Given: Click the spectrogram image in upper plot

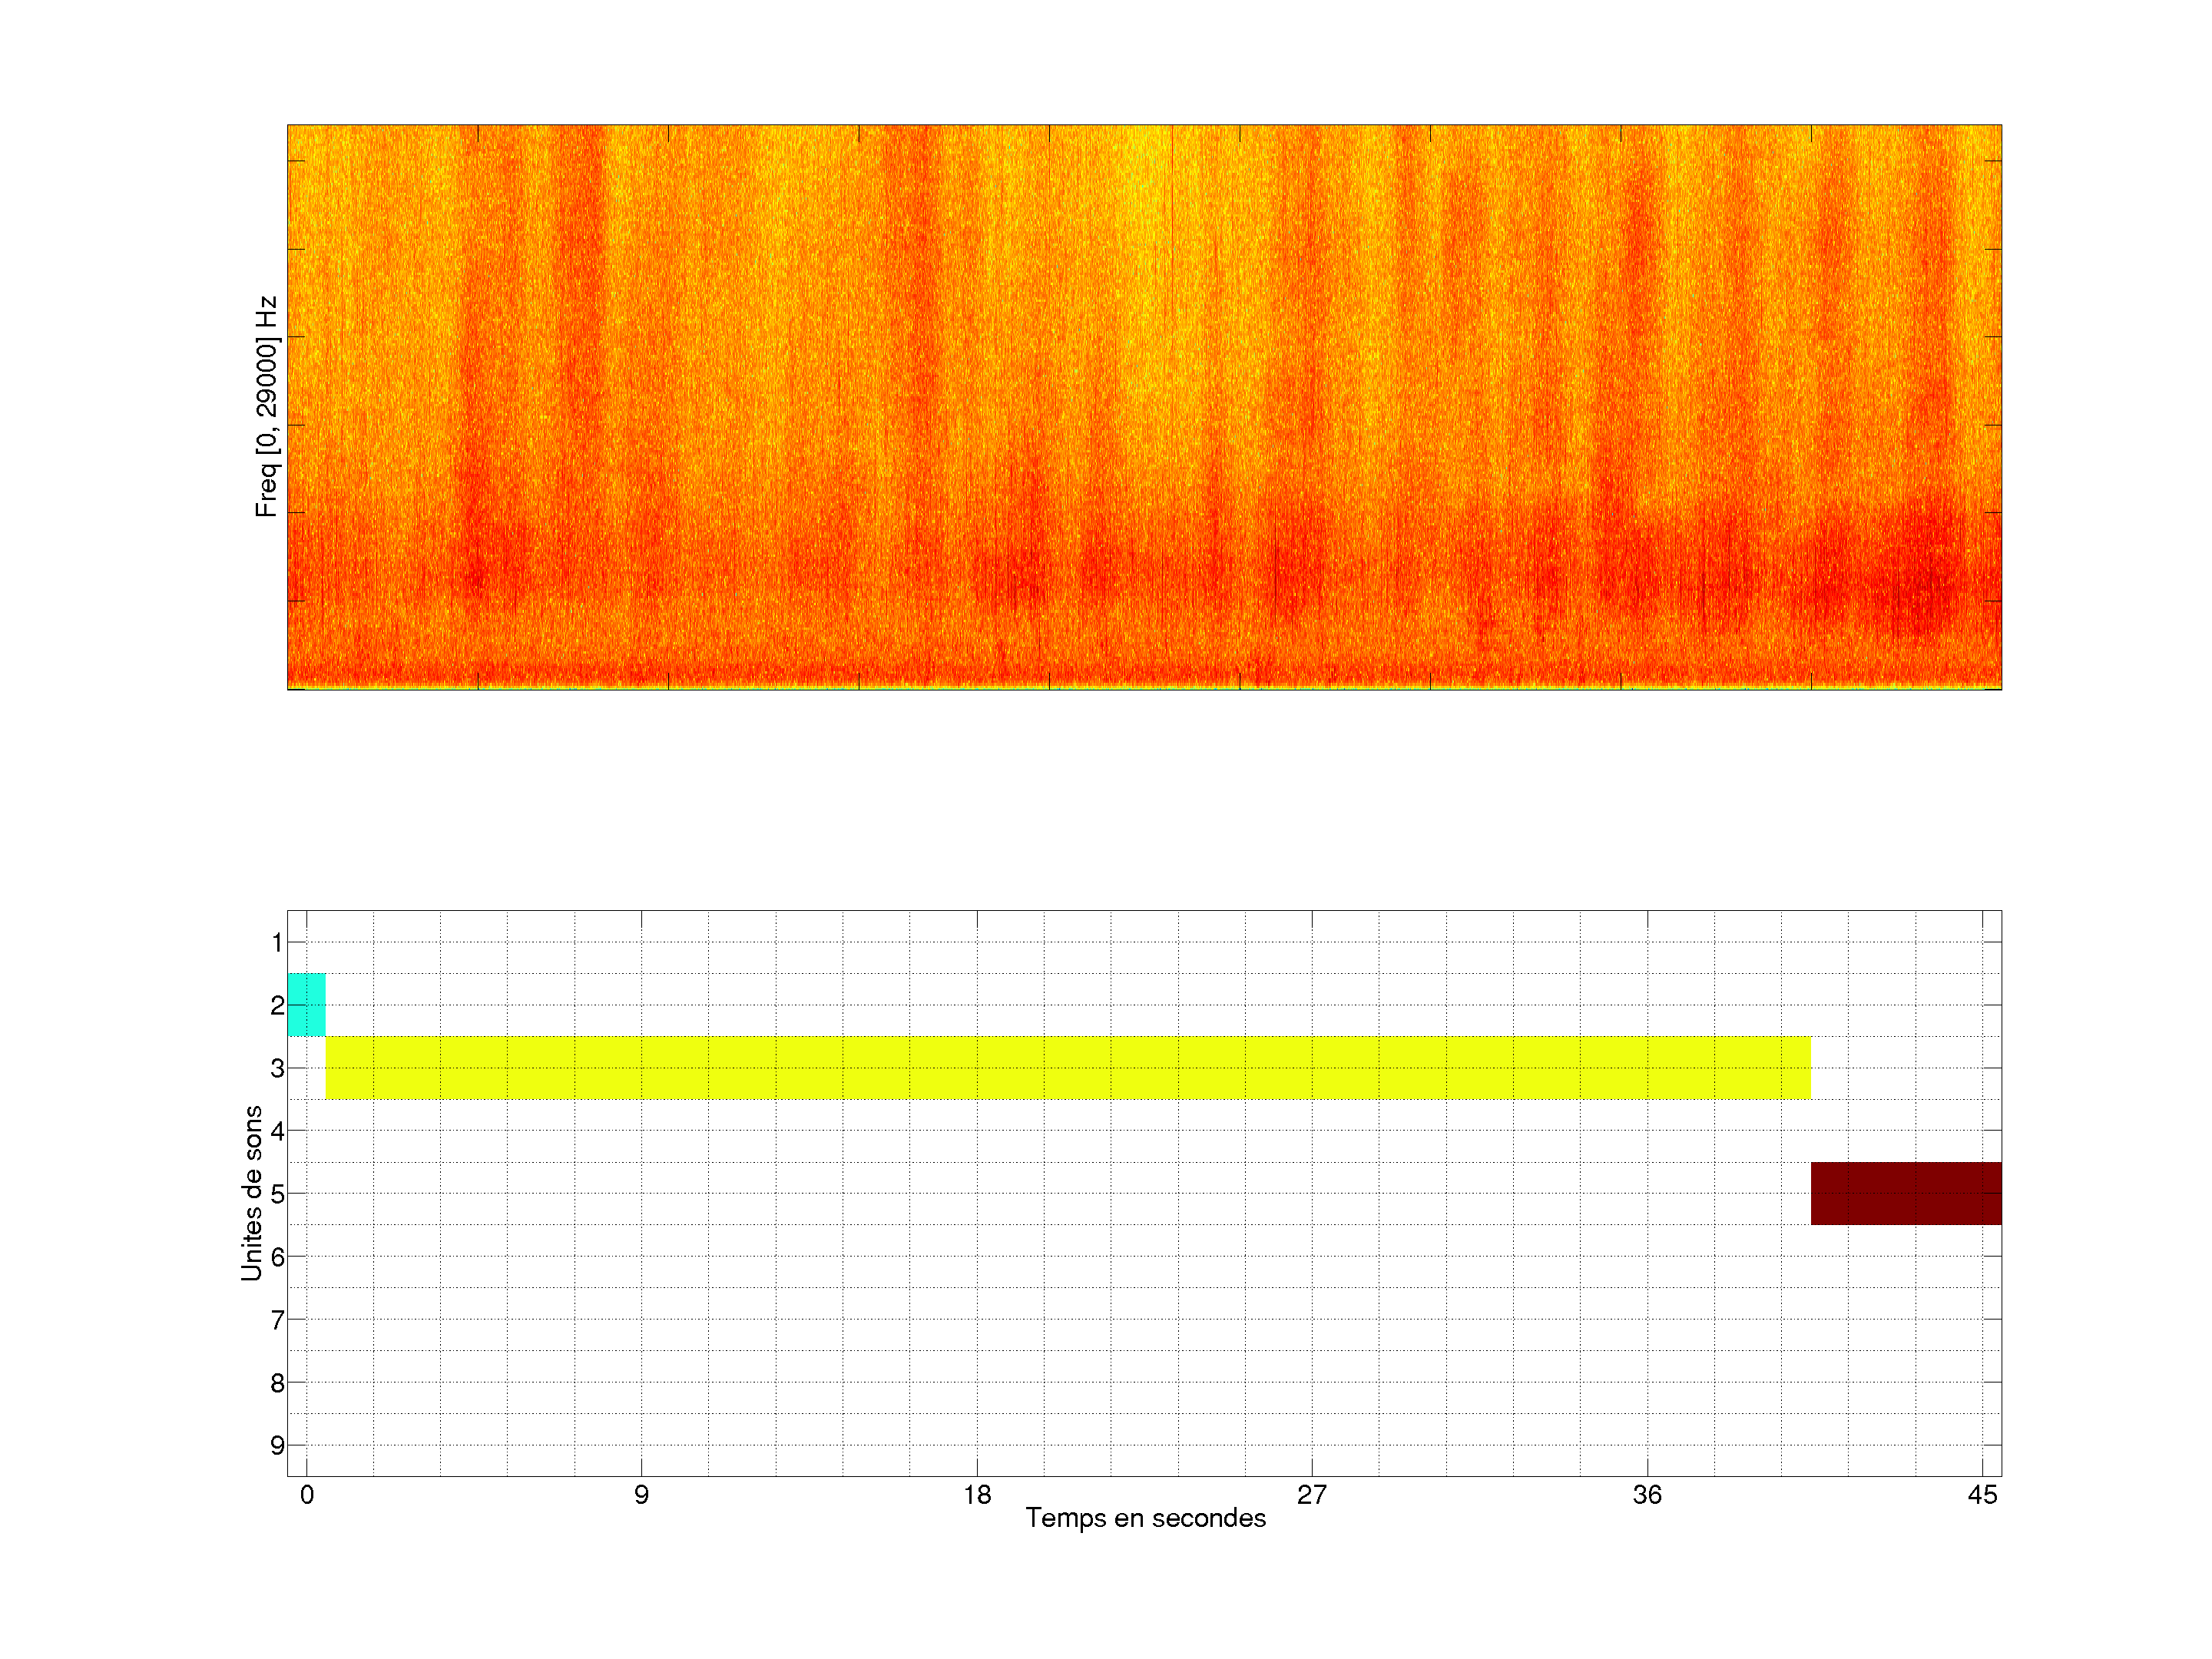Looking at the screenshot, I should point(1144,407).
